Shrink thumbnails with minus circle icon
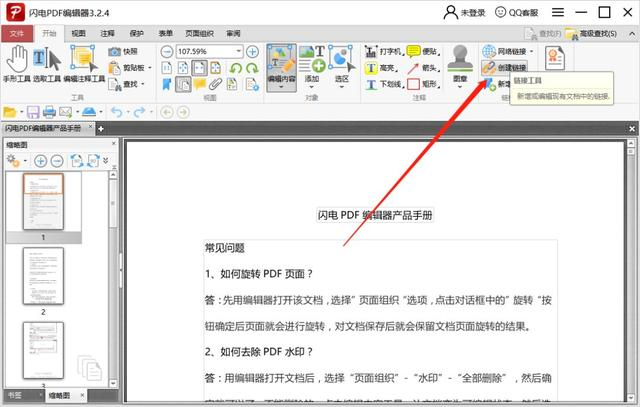Image resolution: width=640 pixels, height=407 pixels. click(57, 161)
